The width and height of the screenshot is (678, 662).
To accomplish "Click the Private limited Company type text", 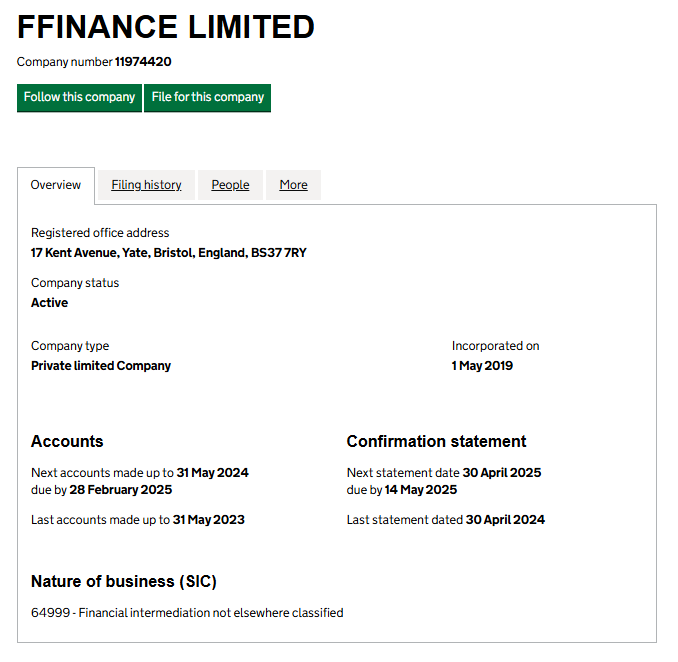I will [x=101, y=366].
